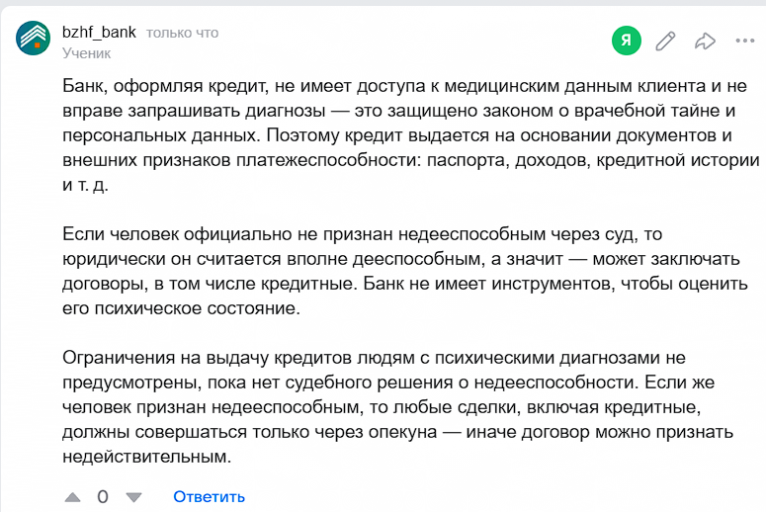Open the three-dot more options menu
Viewport: 766px width, 512px height.
[744, 41]
